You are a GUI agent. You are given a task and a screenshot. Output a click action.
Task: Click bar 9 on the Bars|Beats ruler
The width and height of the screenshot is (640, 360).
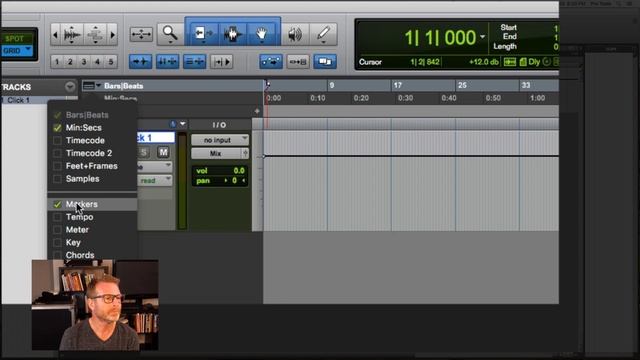point(332,85)
